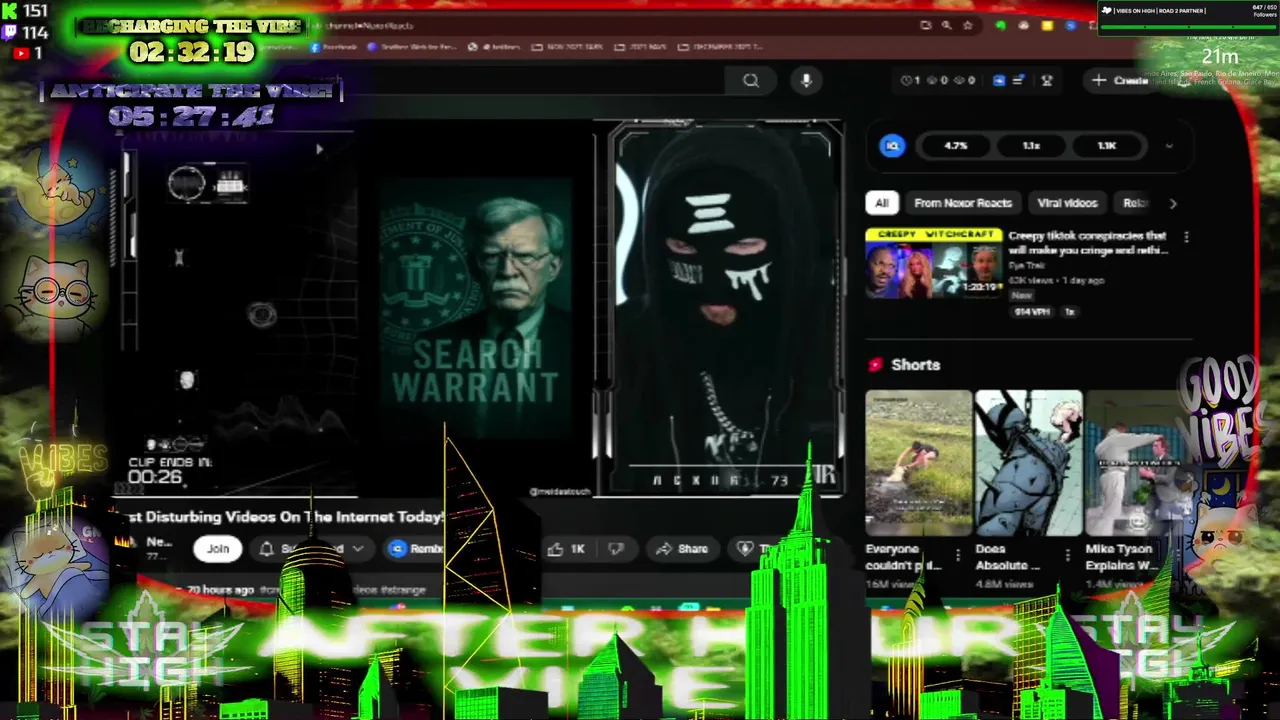Viewport: 1280px width, 720px height.
Task: Click the zoom magnifier icon in address bar
Action: coord(946,25)
